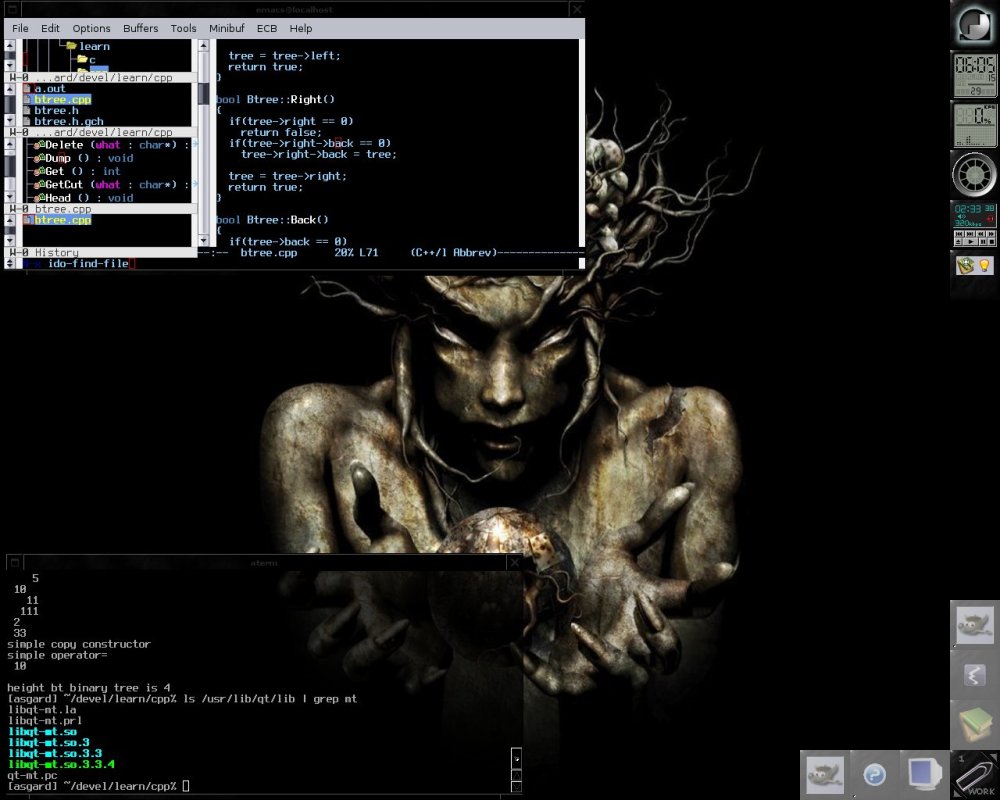Open the Buffers menu in Emacs
Image resolution: width=1000 pixels, height=800 pixels.
coord(140,28)
